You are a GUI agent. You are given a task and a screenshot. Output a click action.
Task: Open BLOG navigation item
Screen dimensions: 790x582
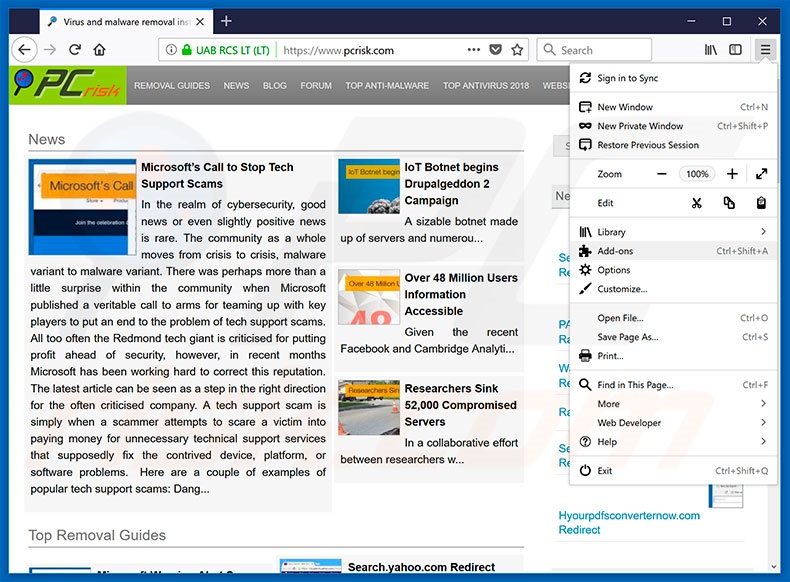[275, 86]
